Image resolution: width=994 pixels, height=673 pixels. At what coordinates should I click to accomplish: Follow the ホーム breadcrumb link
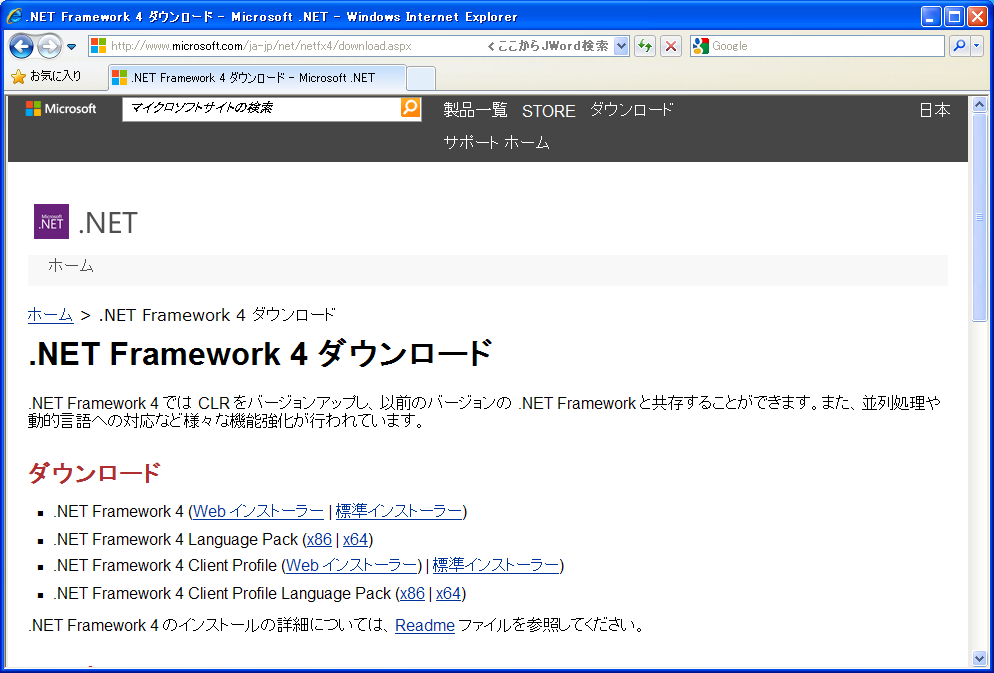click(50, 315)
